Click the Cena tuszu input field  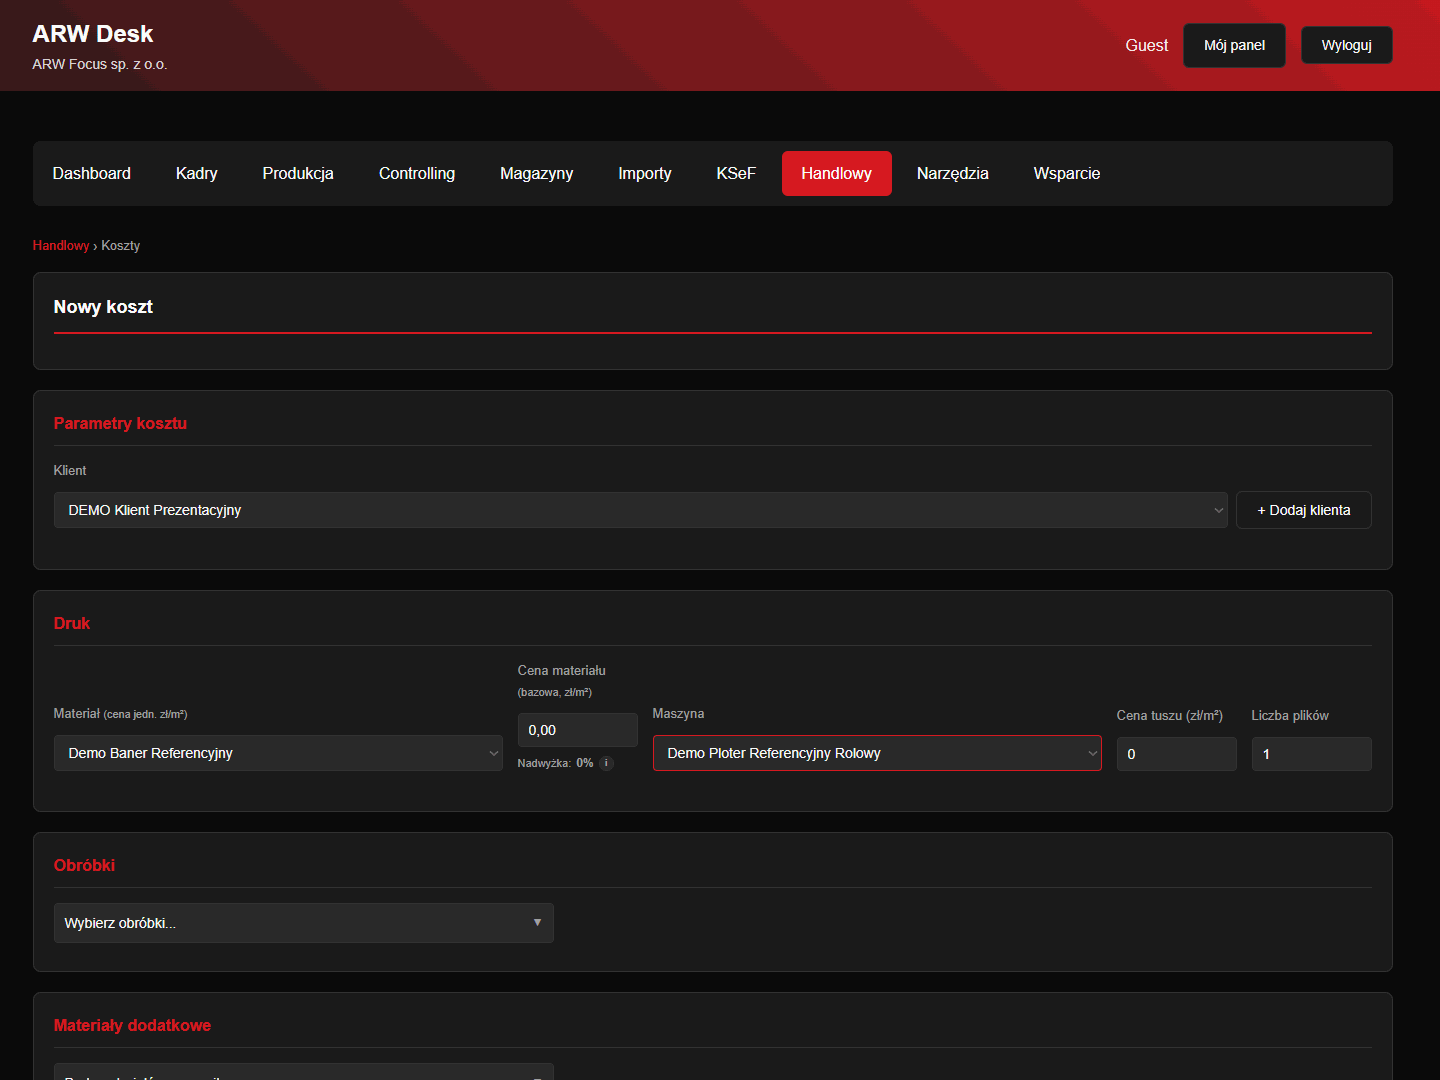pos(1176,754)
